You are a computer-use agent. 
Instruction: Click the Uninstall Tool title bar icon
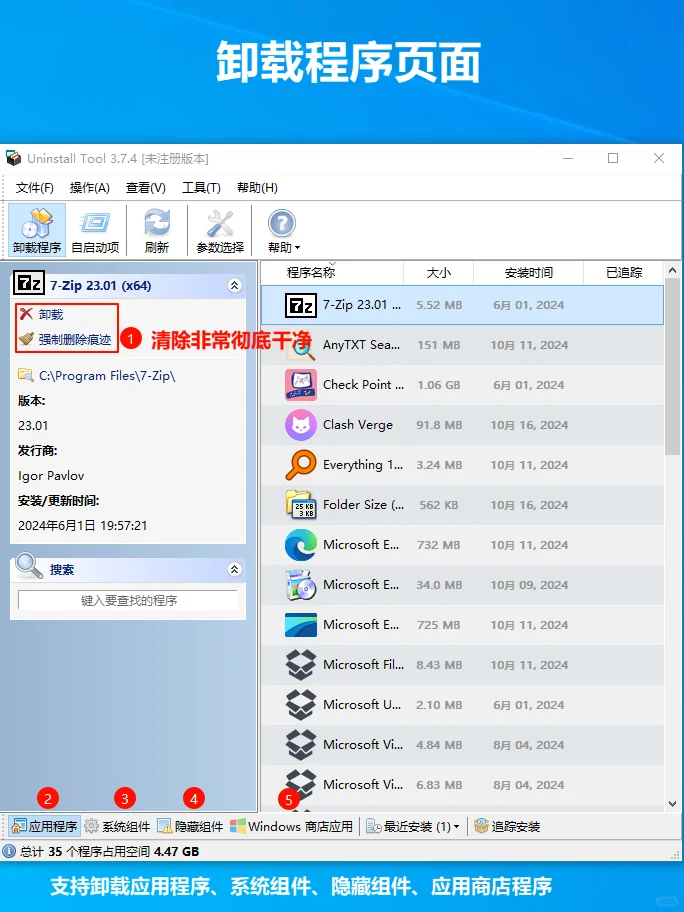click(x=13, y=158)
